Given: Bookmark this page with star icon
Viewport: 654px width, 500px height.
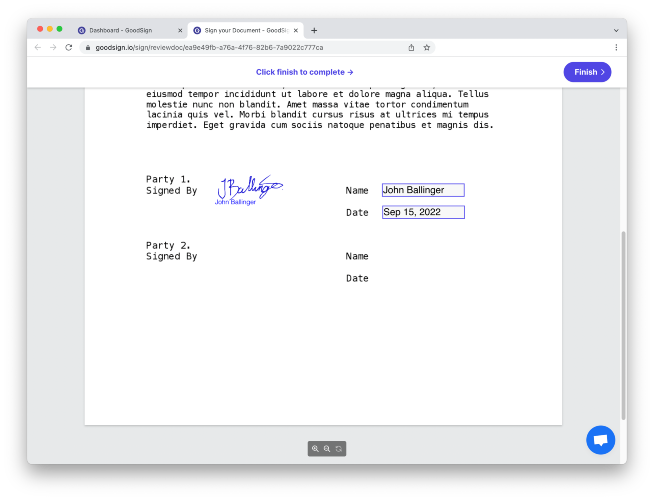Looking at the screenshot, I should tap(426, 48).
